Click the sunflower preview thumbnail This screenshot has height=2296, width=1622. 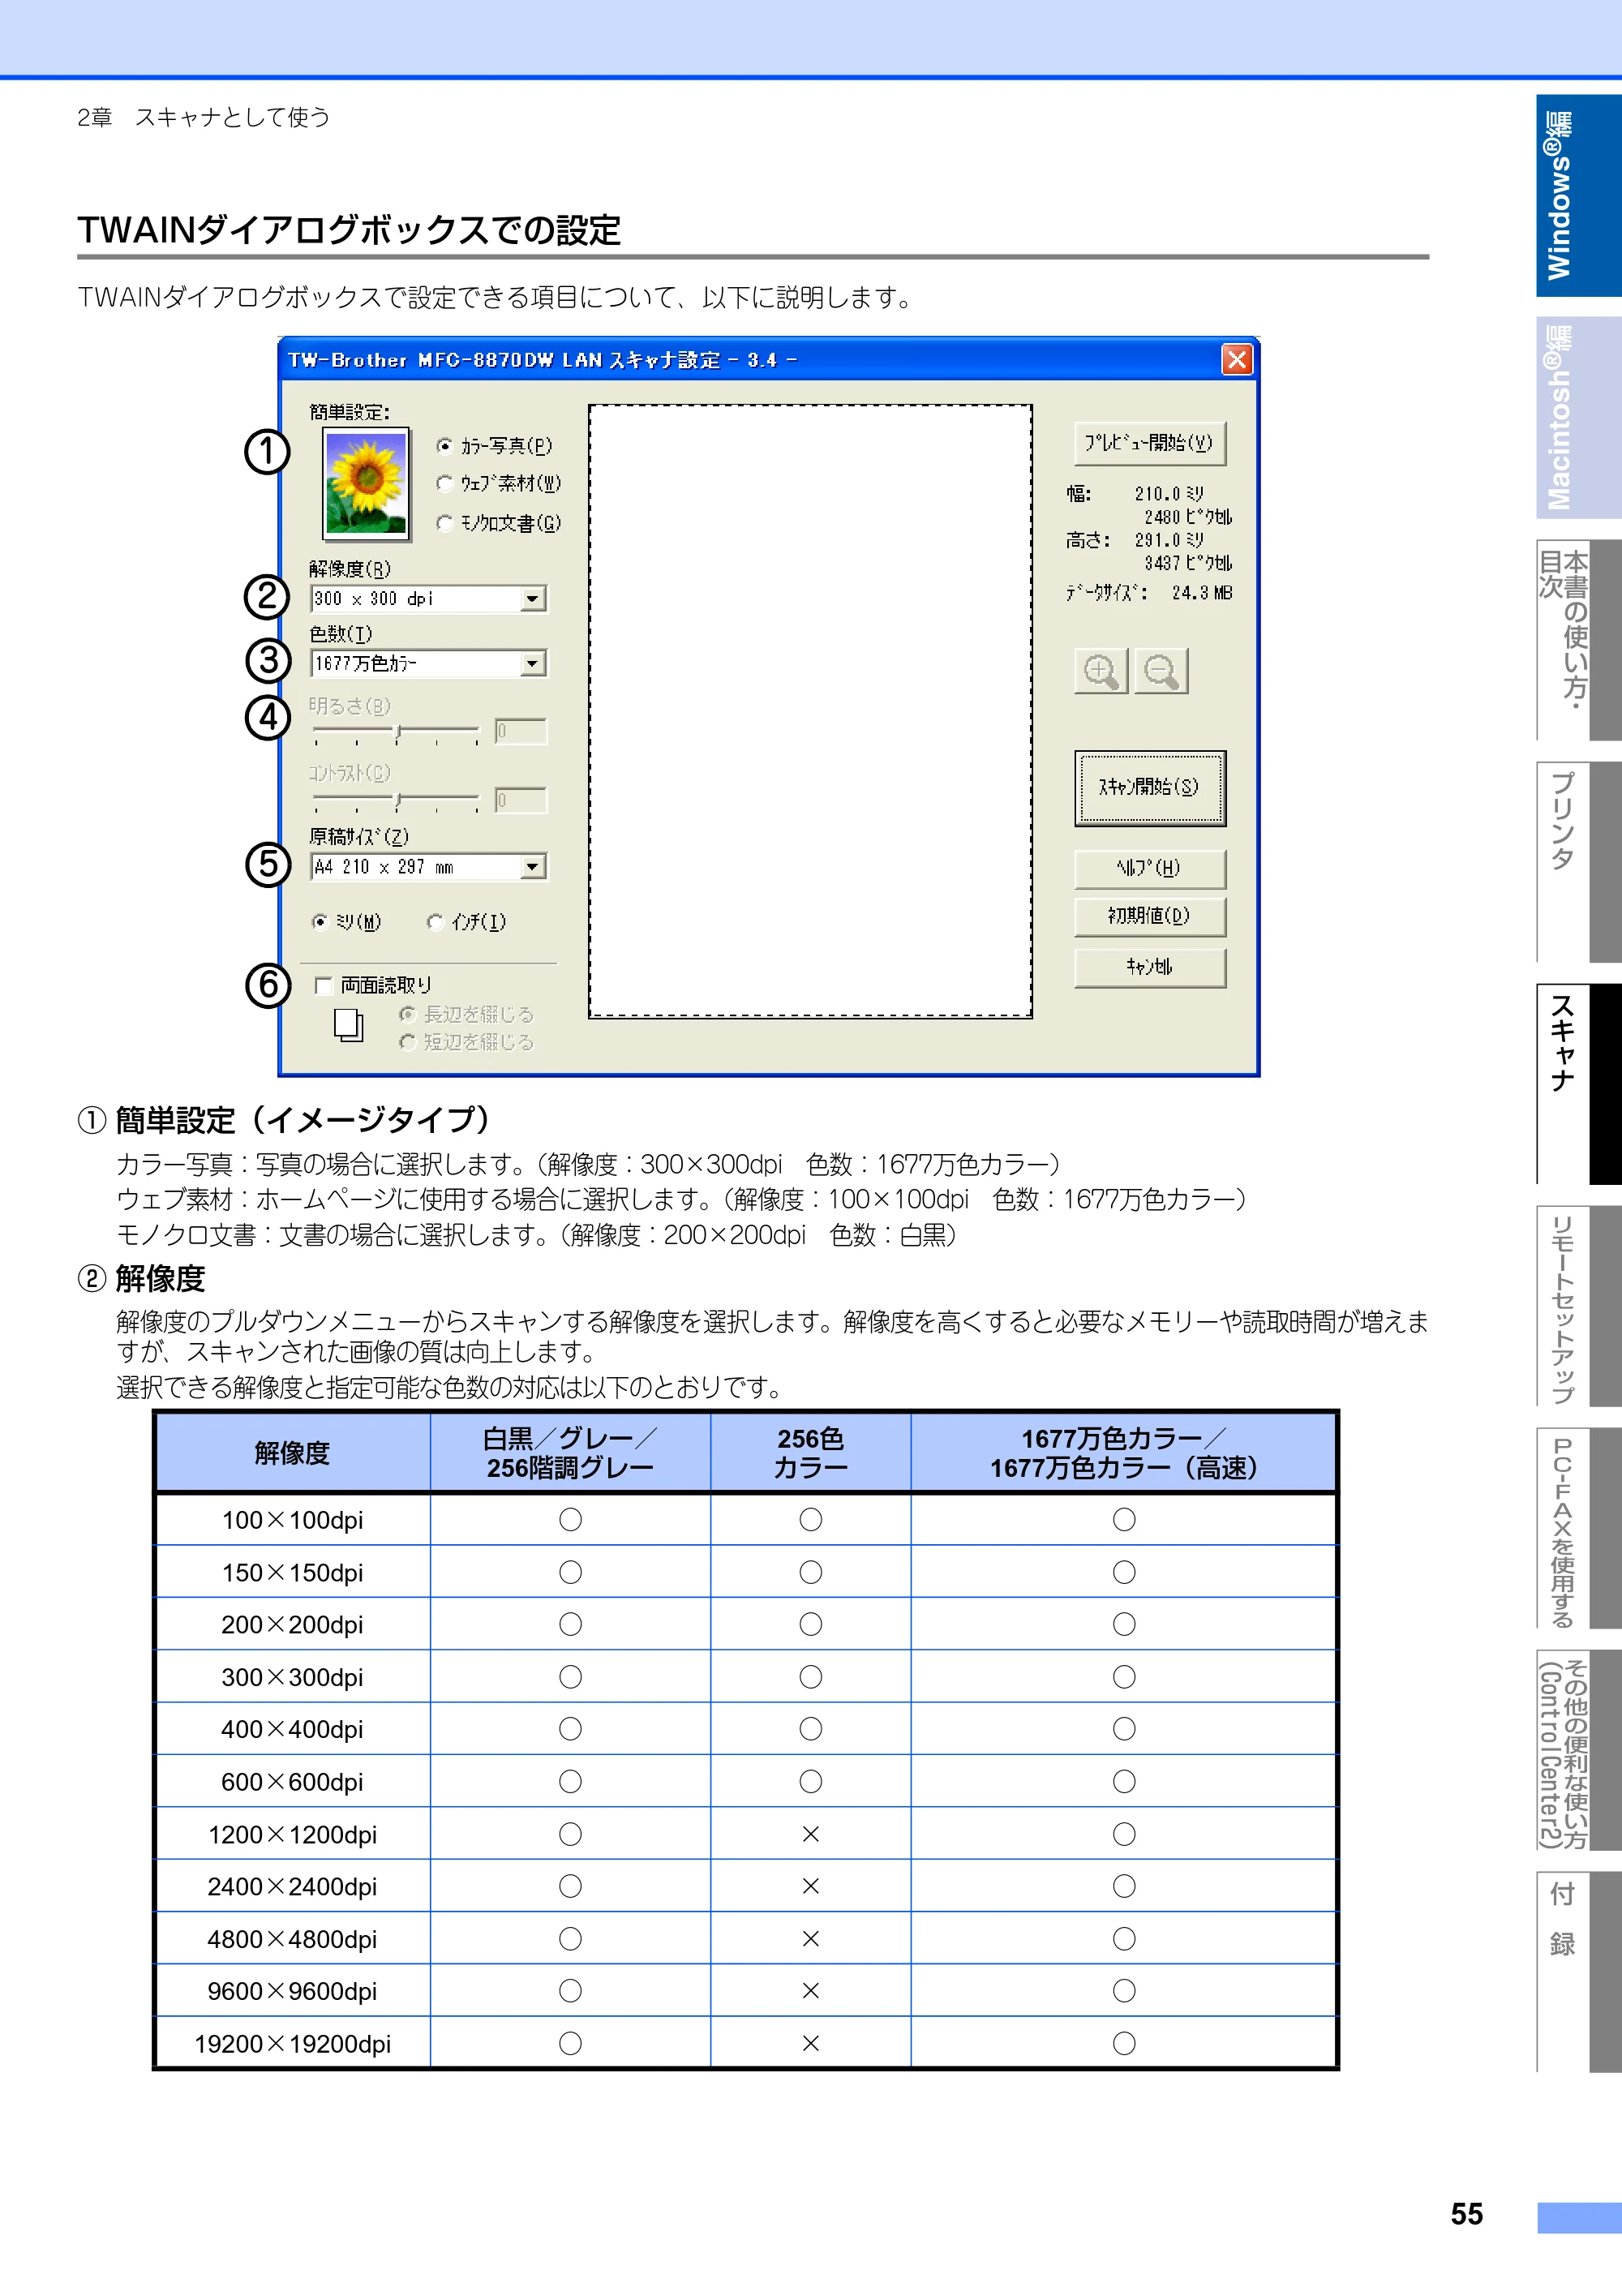366,484
